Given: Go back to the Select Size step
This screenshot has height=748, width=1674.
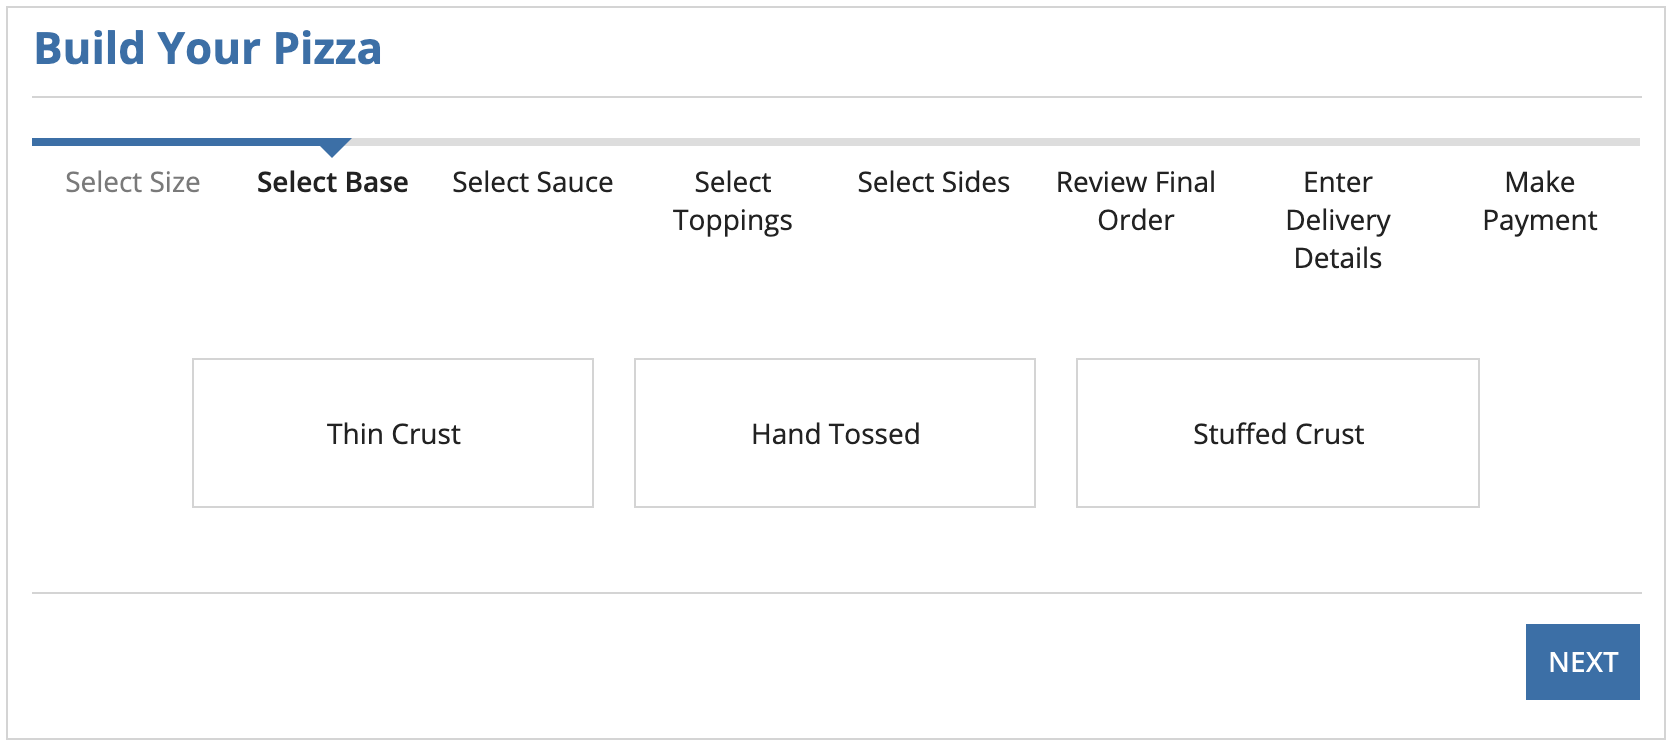Looking at the screenshot, I should pos(132,182).
